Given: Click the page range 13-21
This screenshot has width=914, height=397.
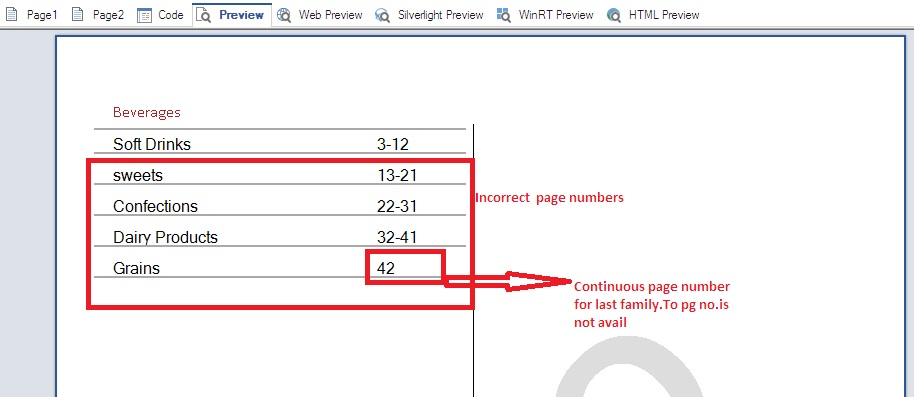Looking at the screenshot, I should pyautogui.click(x=397, y=175).
